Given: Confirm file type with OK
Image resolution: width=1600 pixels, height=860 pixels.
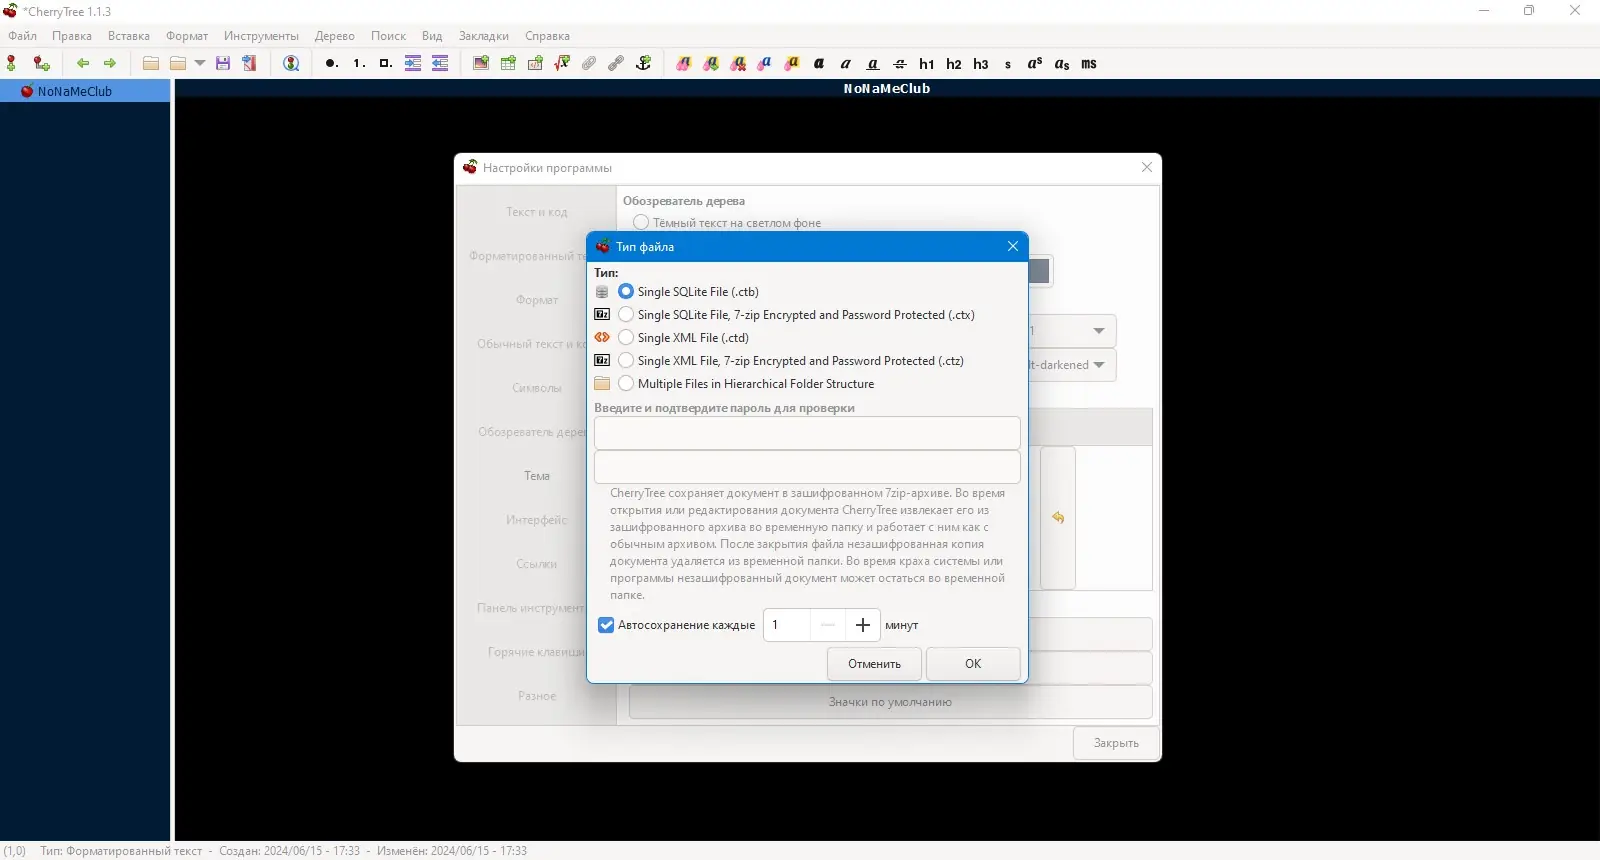Looking at the screenshot, I should pyautogui.click(x=973, y=664).
